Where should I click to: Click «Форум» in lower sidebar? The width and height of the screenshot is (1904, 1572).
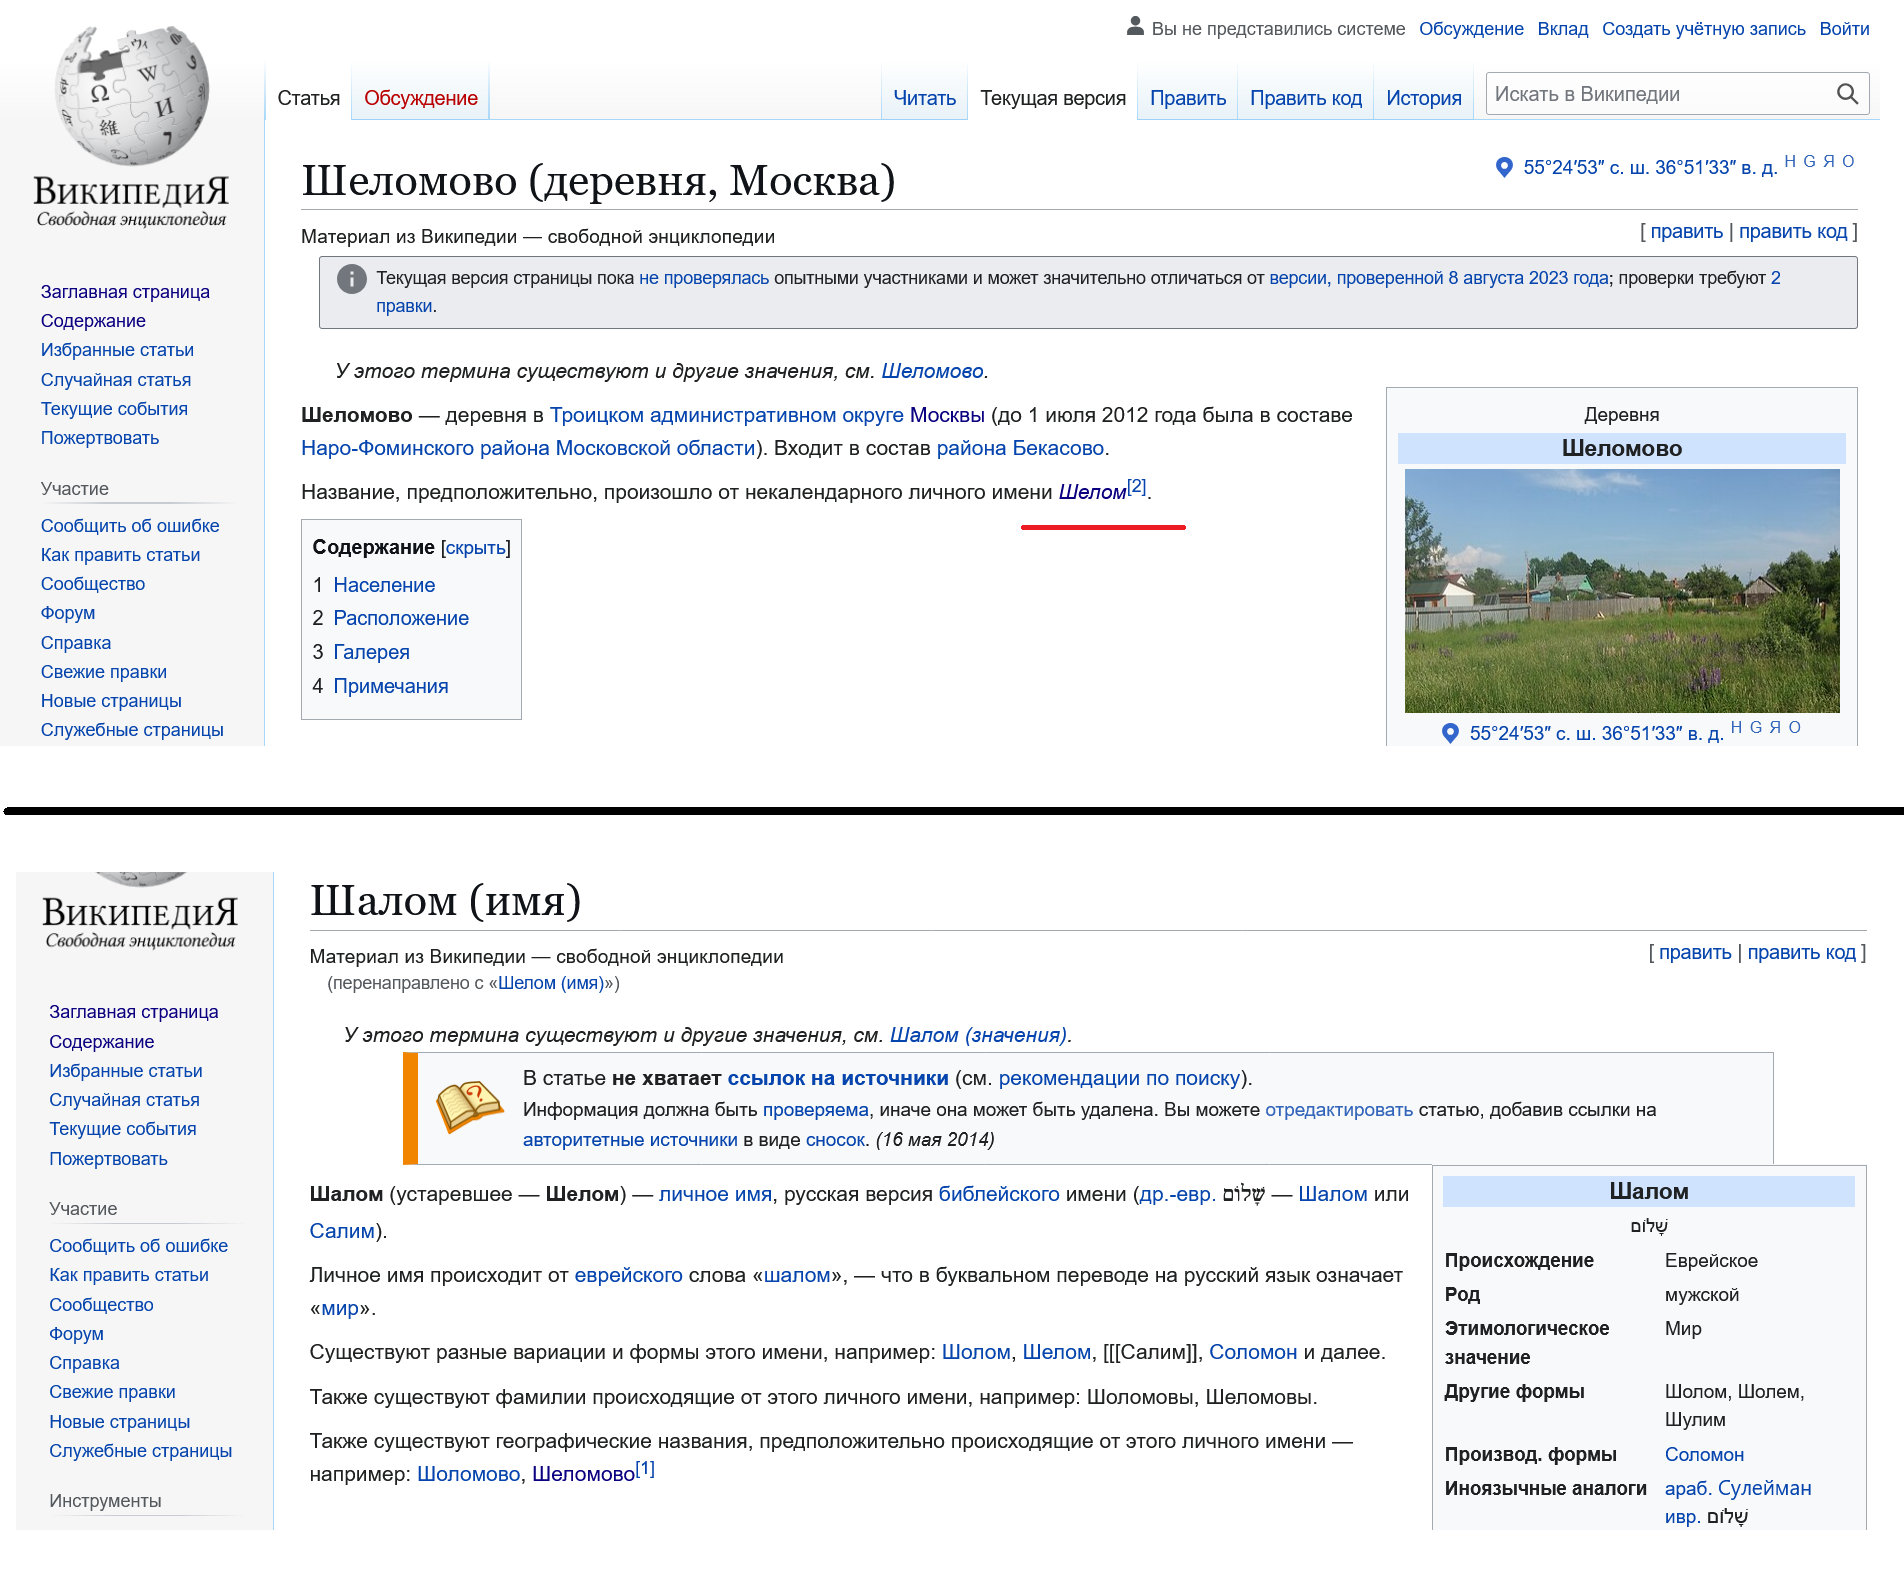77,1334
